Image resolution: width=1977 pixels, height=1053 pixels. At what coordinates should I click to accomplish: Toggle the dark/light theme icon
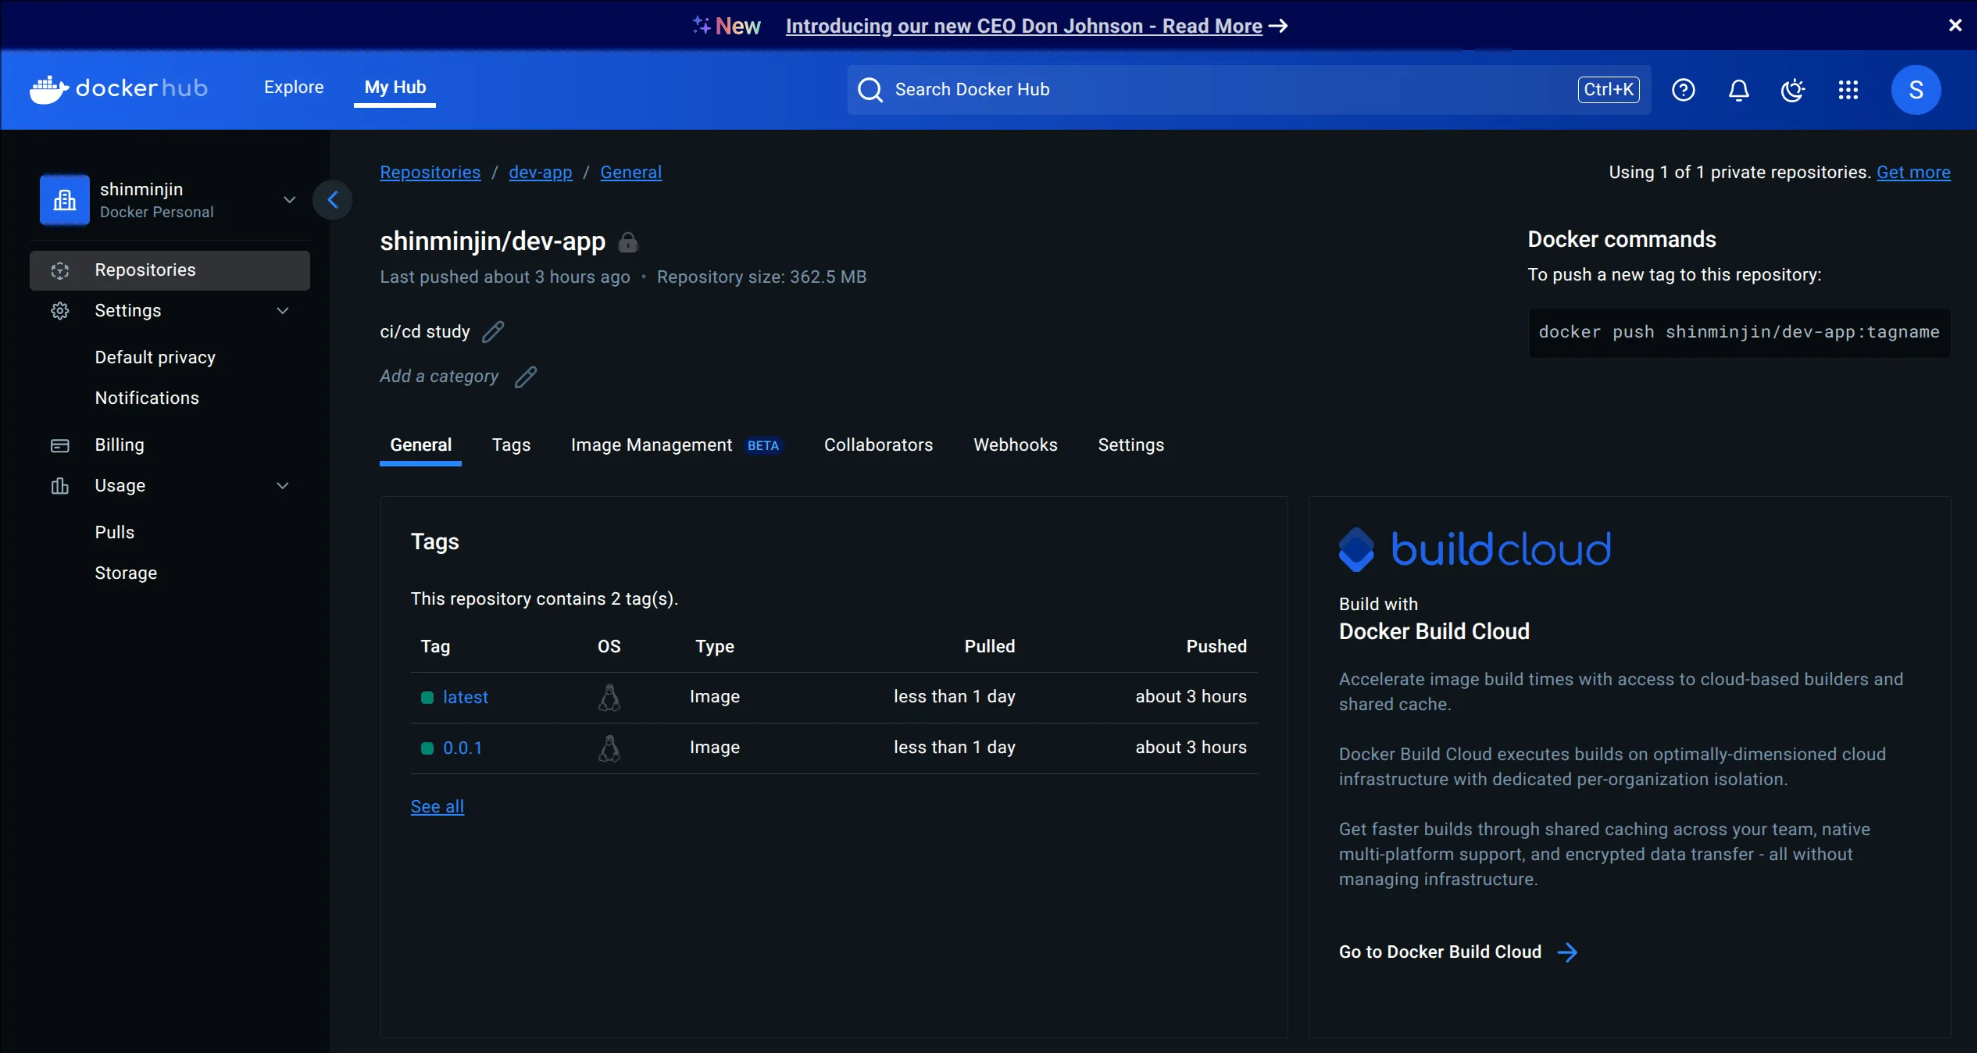coord(1793,90)
